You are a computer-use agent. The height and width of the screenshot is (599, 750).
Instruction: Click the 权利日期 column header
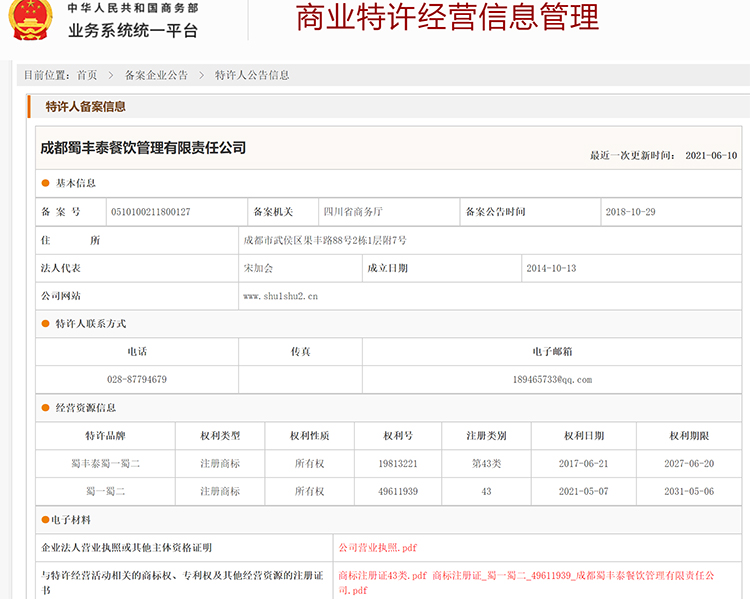(x=584, y=436)
